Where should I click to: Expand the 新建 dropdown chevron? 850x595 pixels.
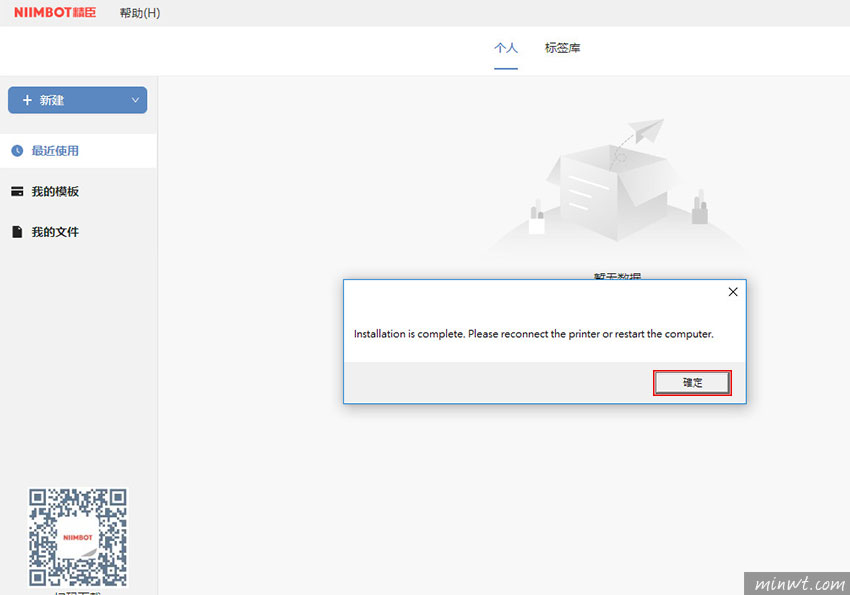tap(135, 100)
